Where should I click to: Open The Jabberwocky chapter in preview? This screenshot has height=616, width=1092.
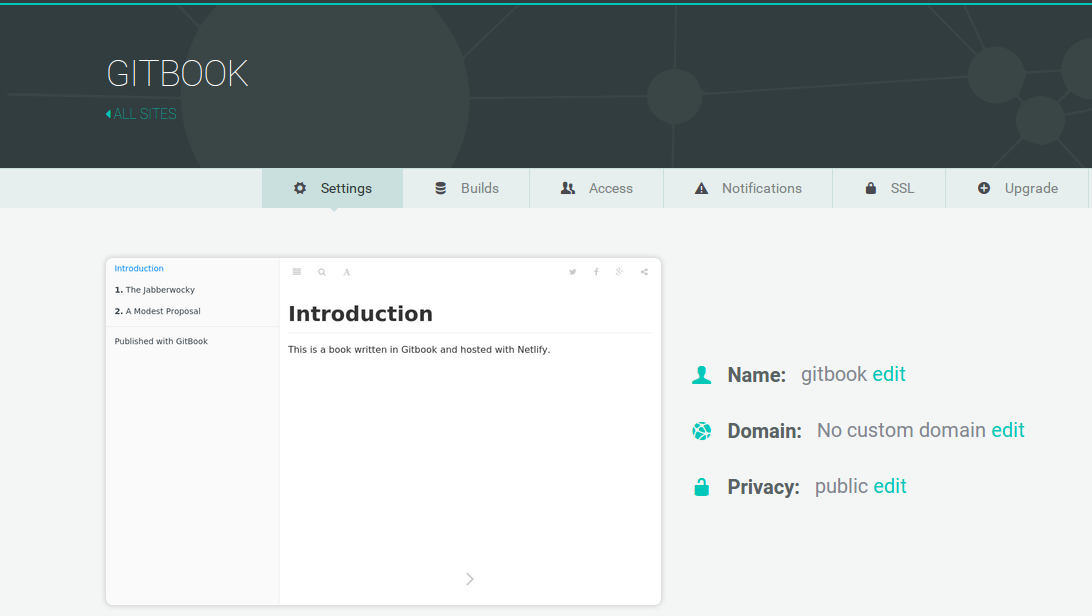click(155, 290)
